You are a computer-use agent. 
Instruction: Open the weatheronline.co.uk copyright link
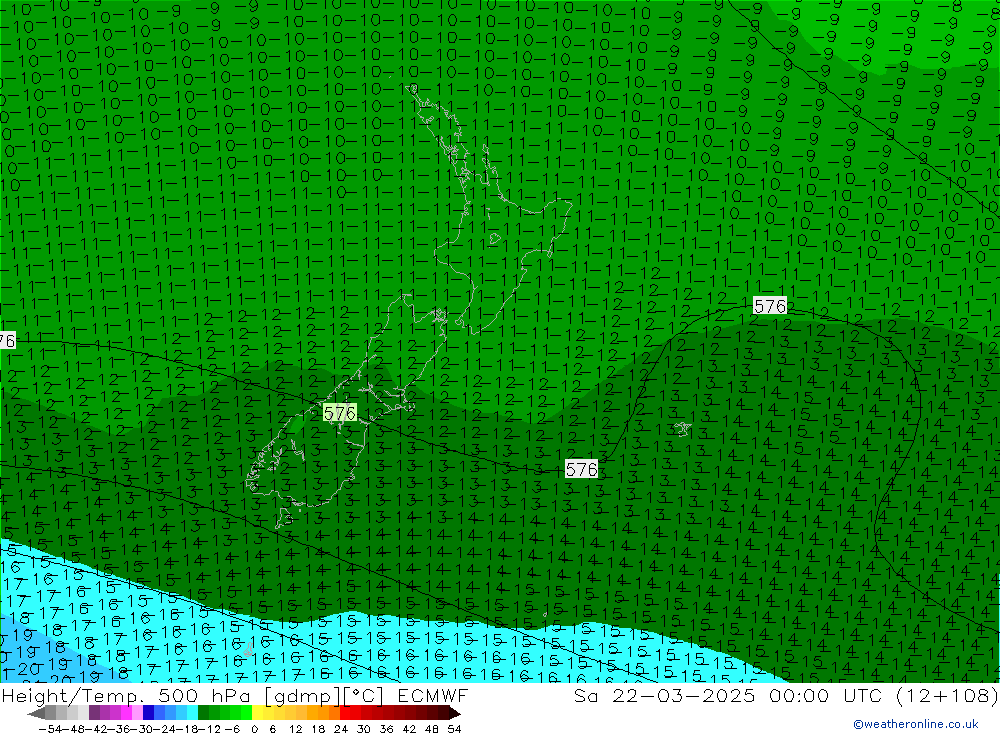[x=916, y=724]
